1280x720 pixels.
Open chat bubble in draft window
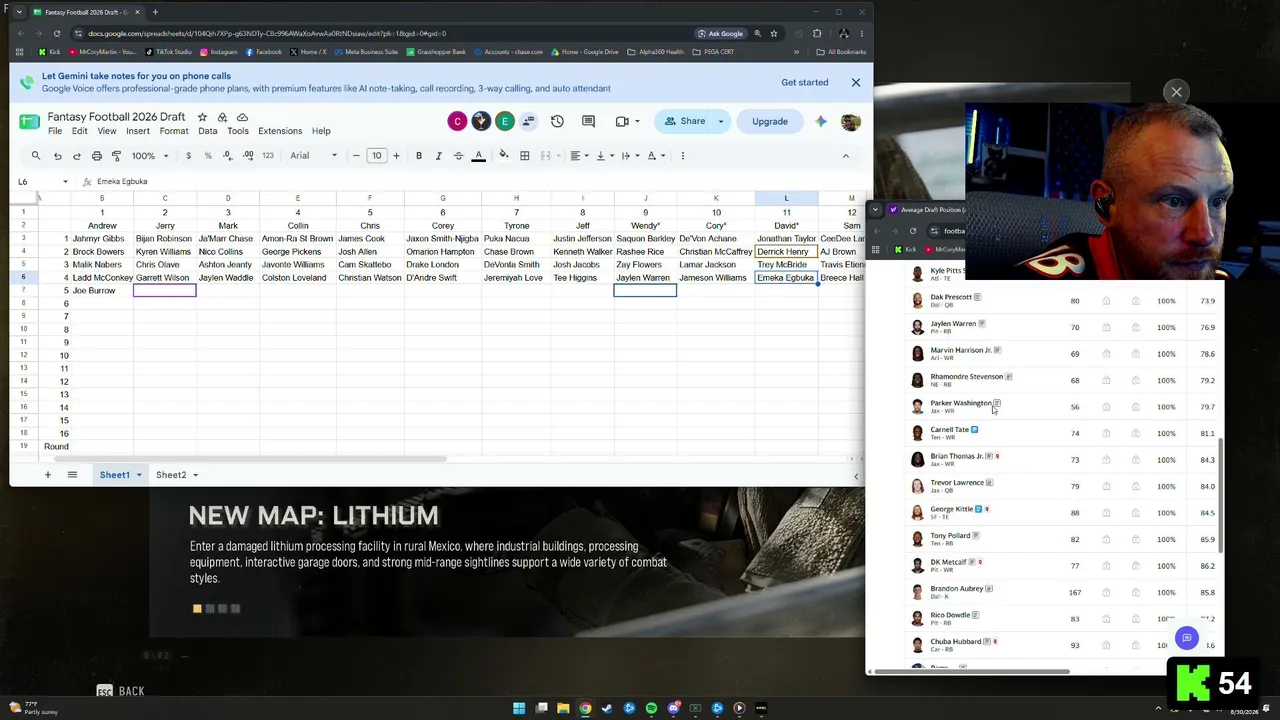point(1186,638)
